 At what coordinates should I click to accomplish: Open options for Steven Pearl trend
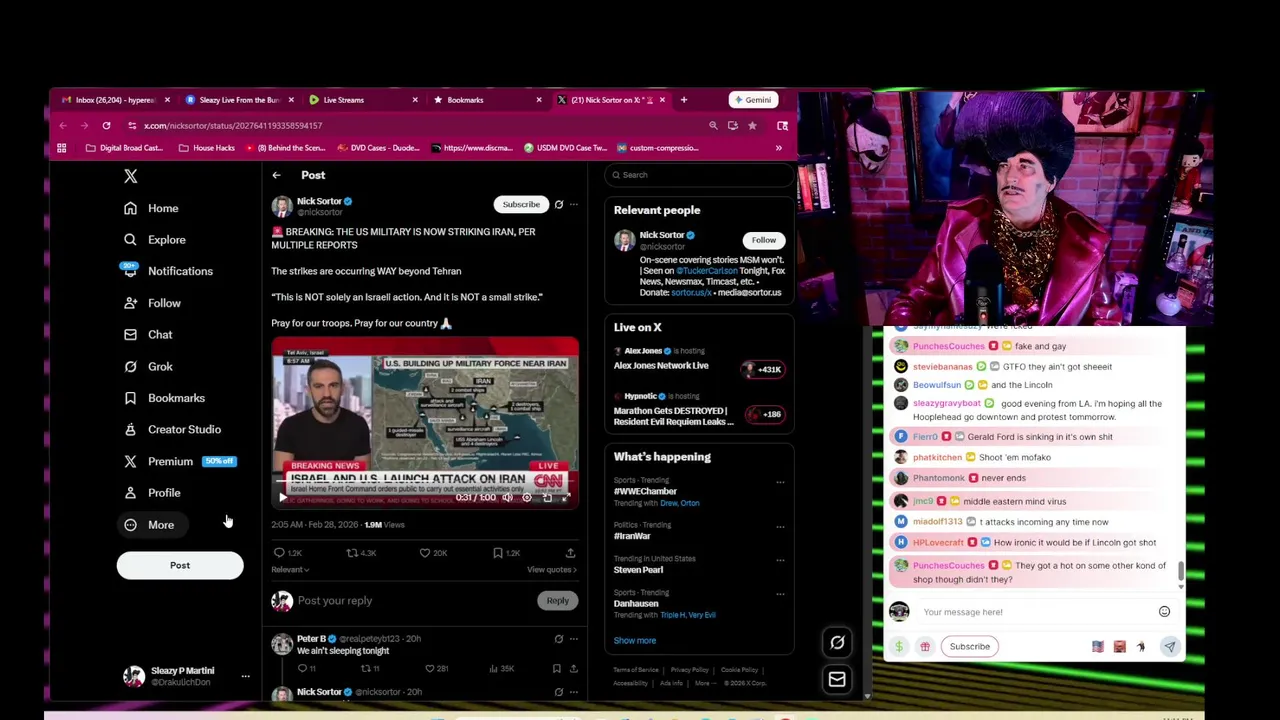coord(780,560)
